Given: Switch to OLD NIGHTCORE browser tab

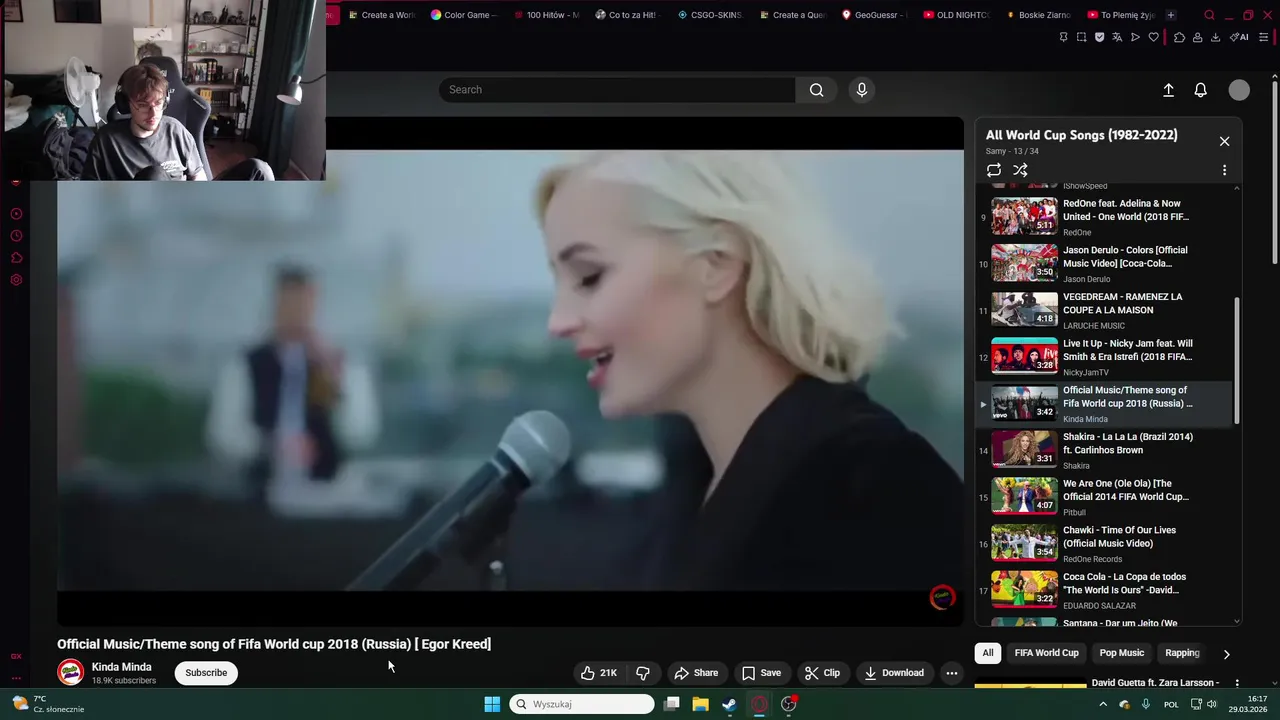Looking at the screenshot, I should pyautogui.click(x=957, y=15).
